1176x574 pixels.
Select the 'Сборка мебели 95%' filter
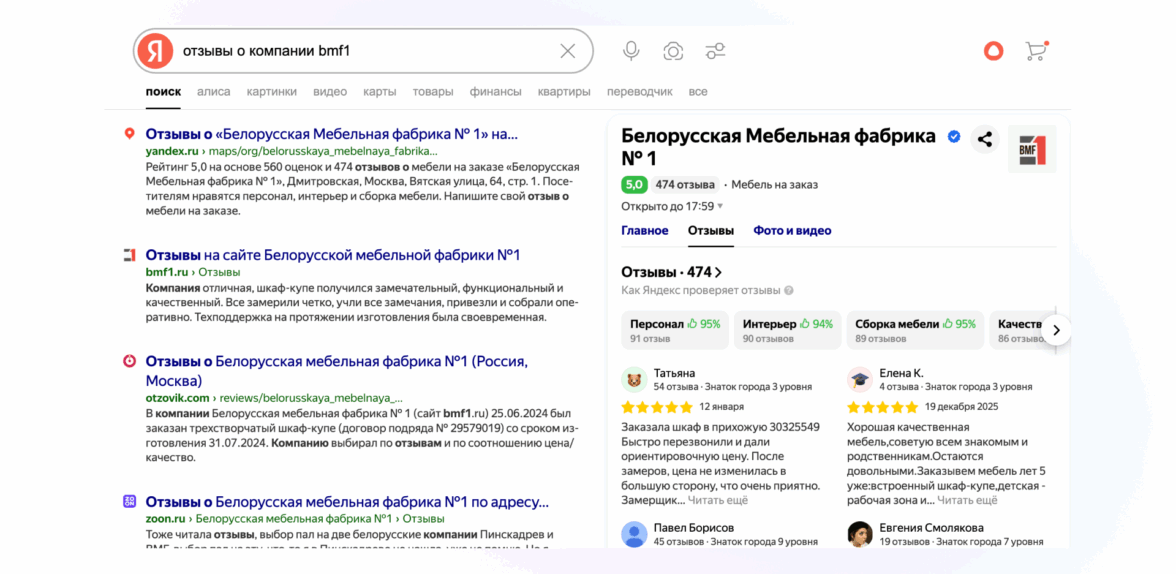tap(914, 330)
